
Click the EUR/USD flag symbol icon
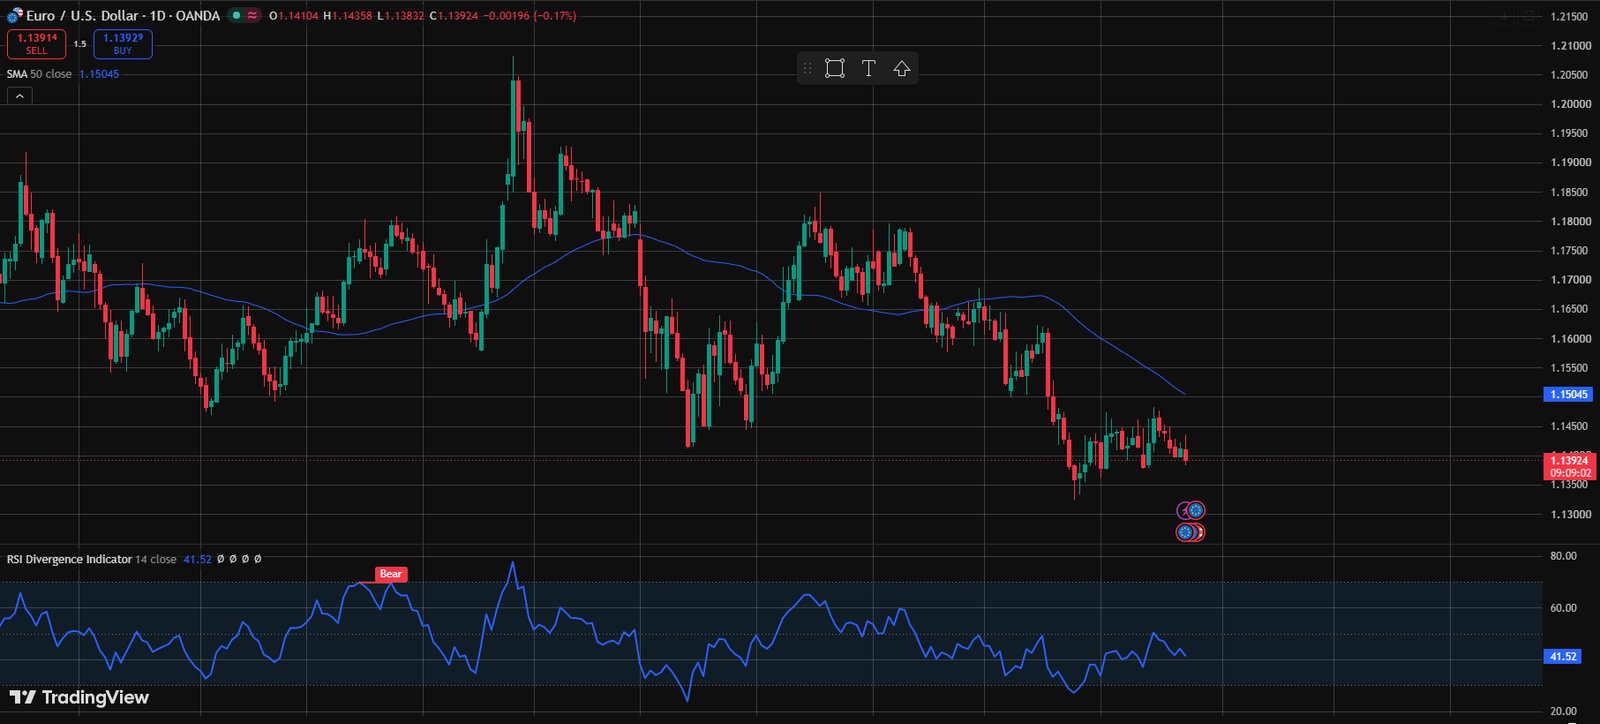click(14, 15)
